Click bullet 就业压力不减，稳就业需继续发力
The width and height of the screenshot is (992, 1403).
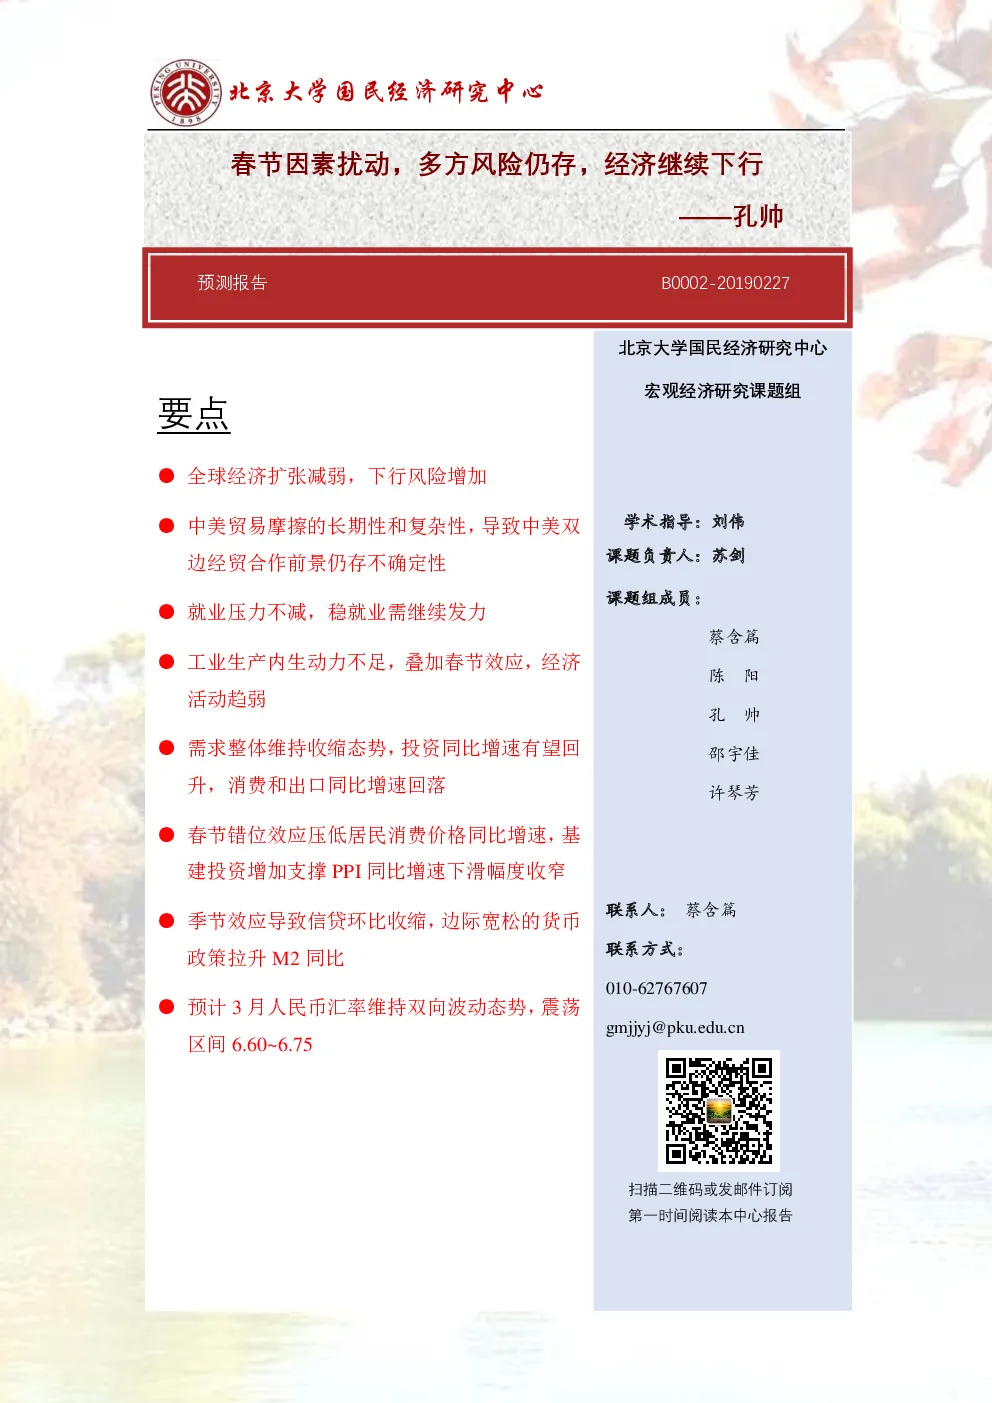click(x=337, y=612)
